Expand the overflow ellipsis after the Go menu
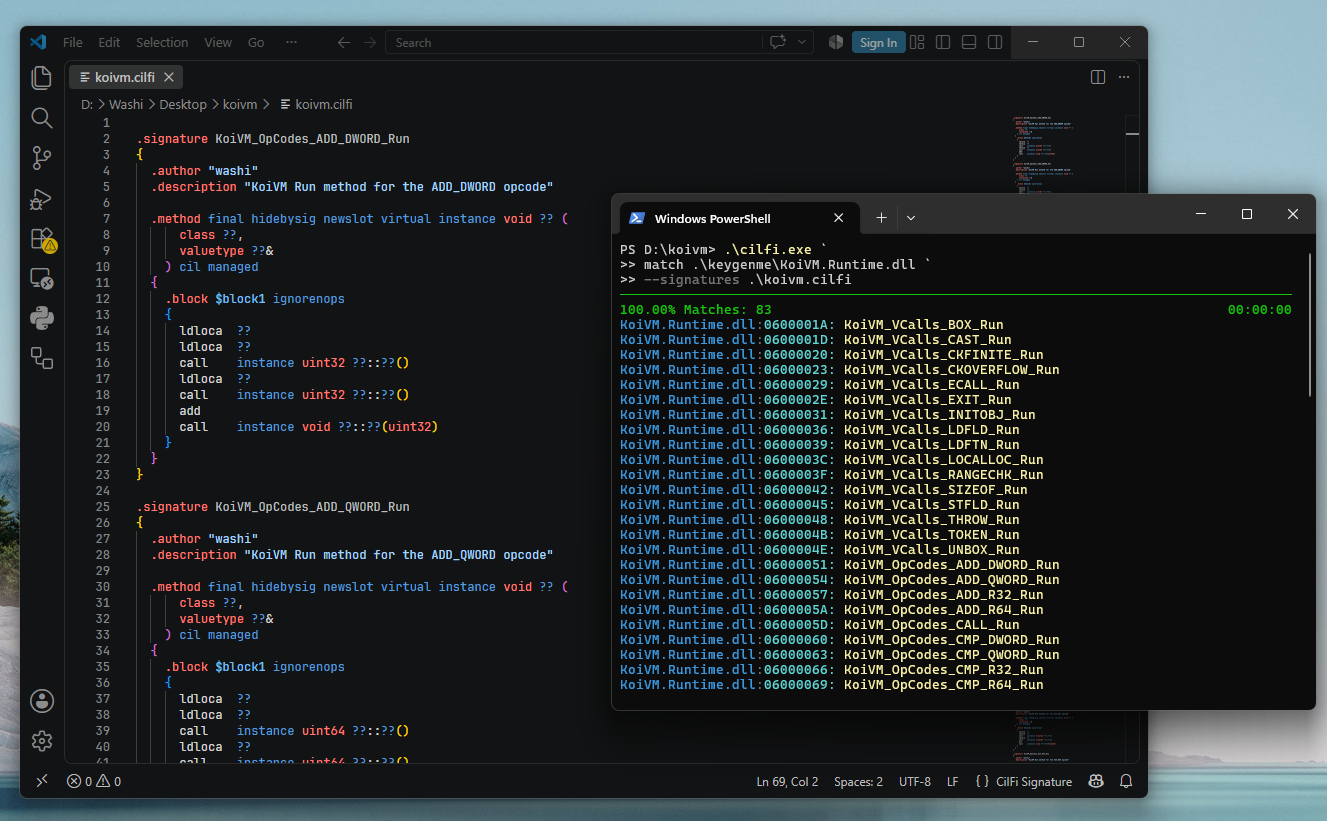Image resolution: width=1327 pixels, height=821 pixels. click(x=291, y=42)
